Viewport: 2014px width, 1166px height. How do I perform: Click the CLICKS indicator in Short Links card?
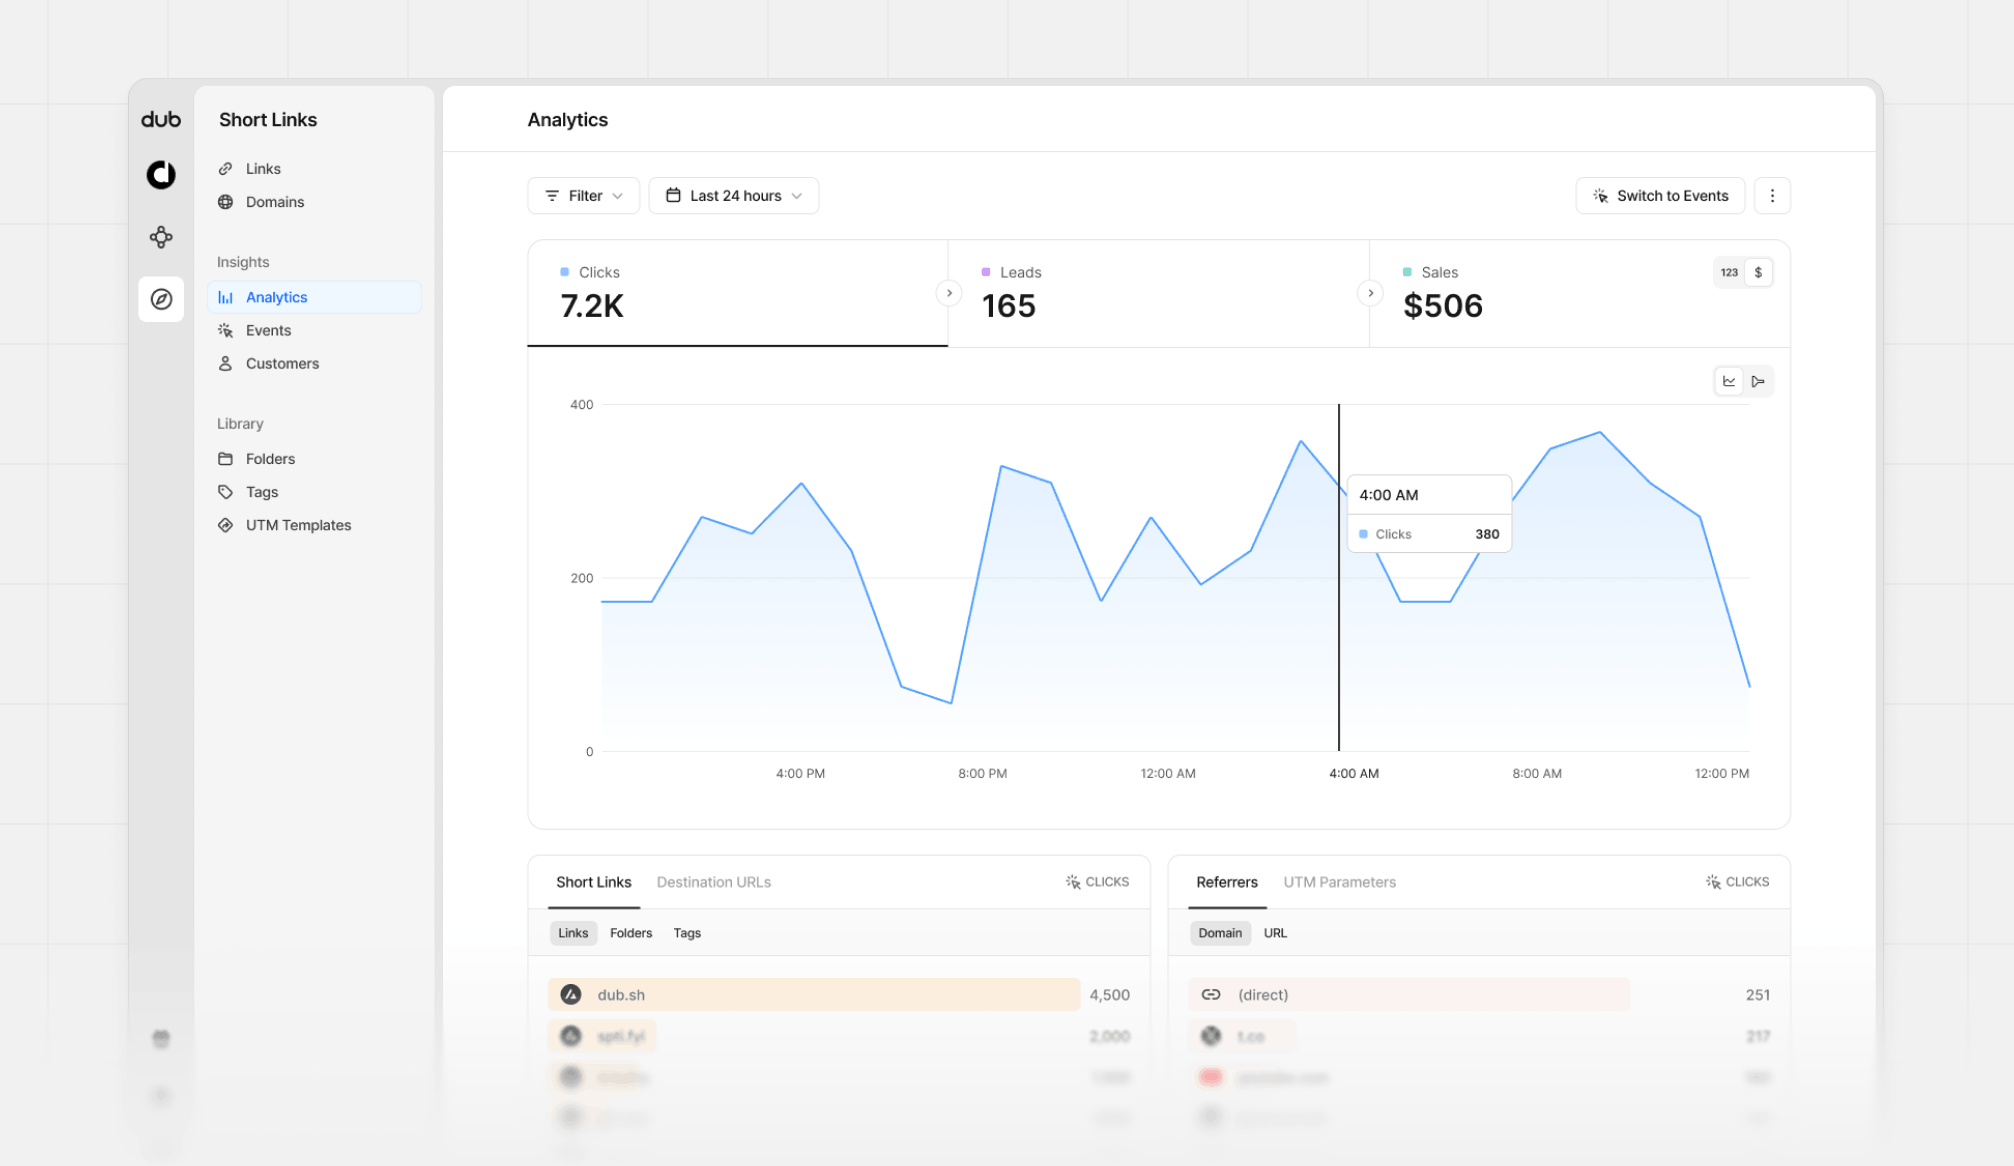point(1097,882)
